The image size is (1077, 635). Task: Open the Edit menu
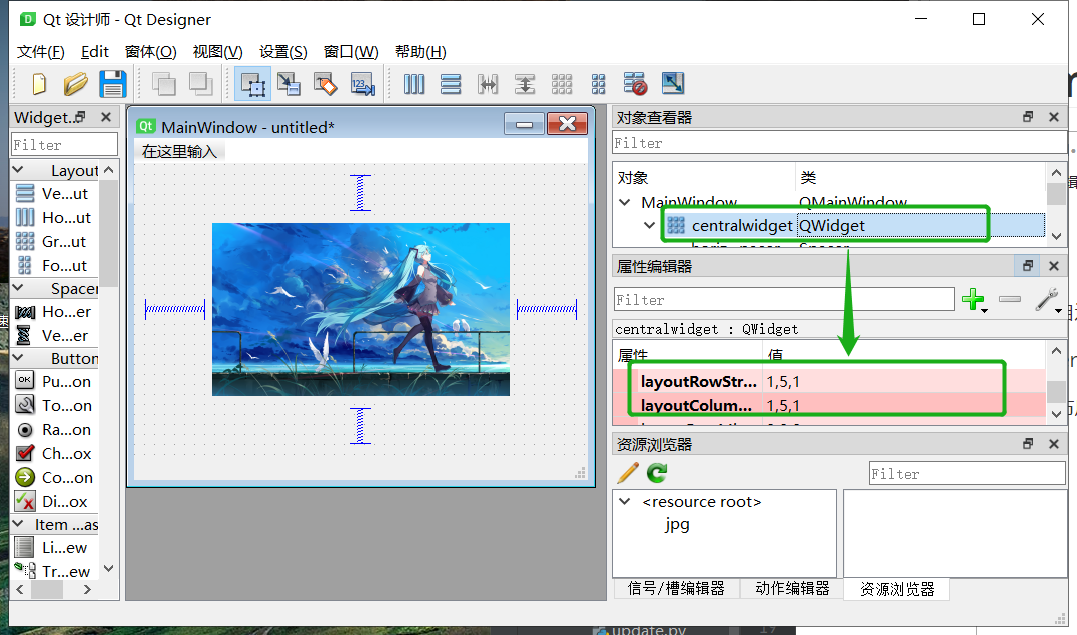[95, 52]
